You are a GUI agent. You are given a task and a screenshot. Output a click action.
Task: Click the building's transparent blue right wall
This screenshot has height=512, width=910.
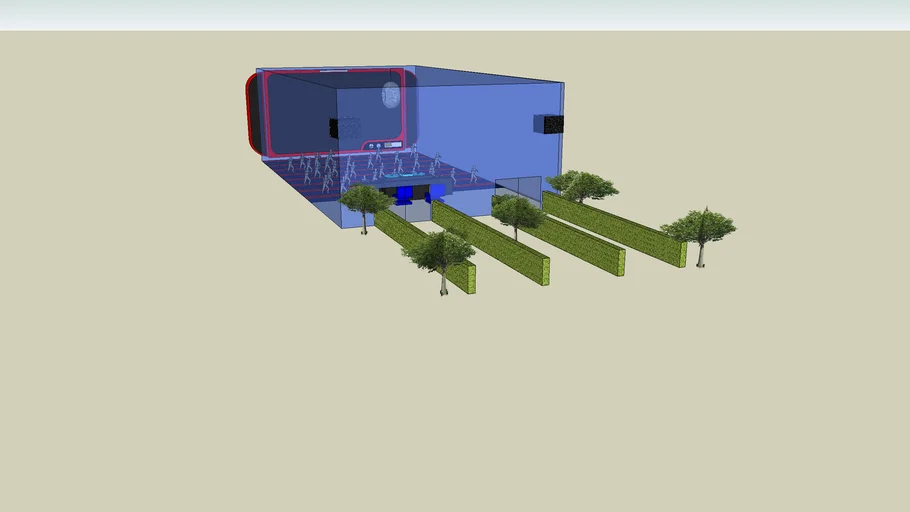[490, 120]
